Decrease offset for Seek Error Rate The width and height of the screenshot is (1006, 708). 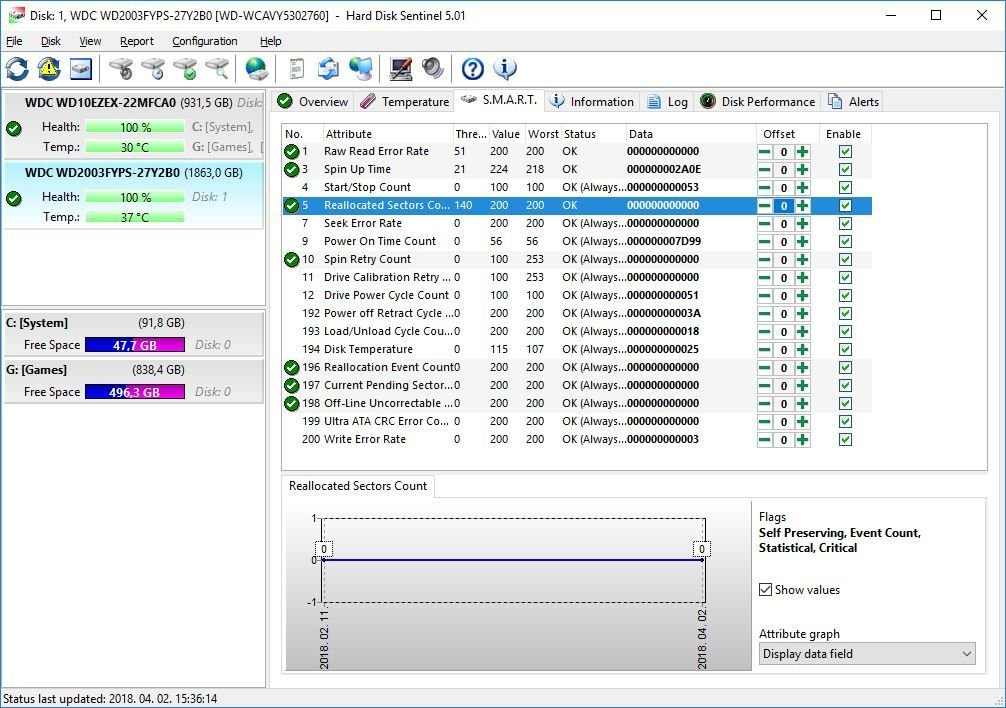tap(765, 224)
